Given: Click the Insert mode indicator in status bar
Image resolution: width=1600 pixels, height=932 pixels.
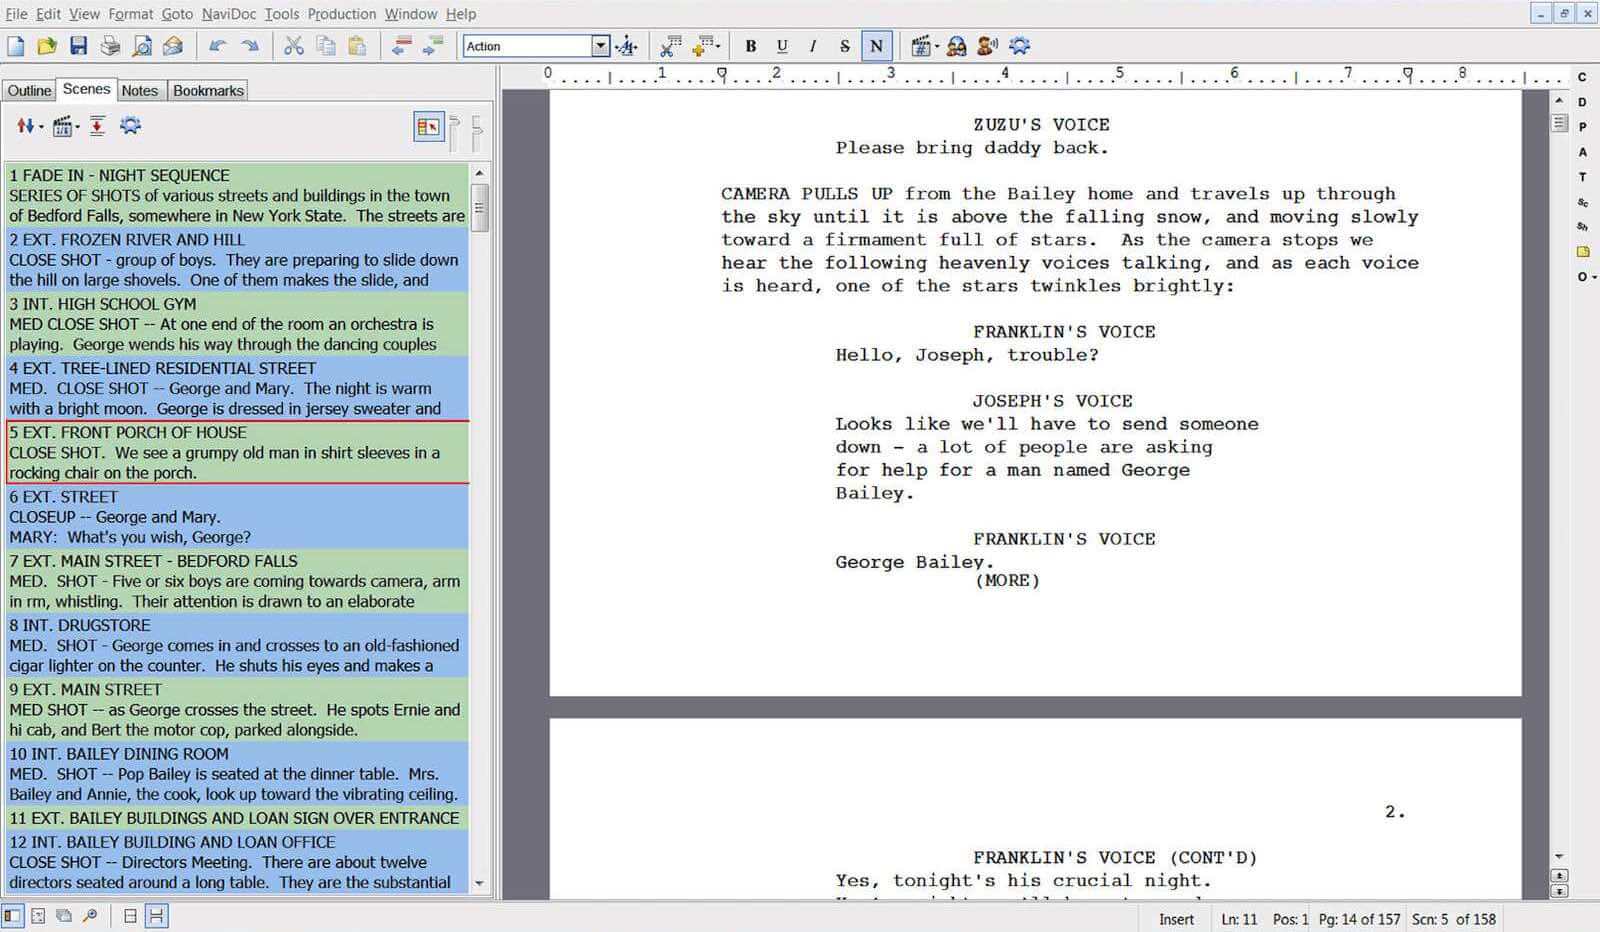Looking at the screenshot, I should coord(1176,919).
